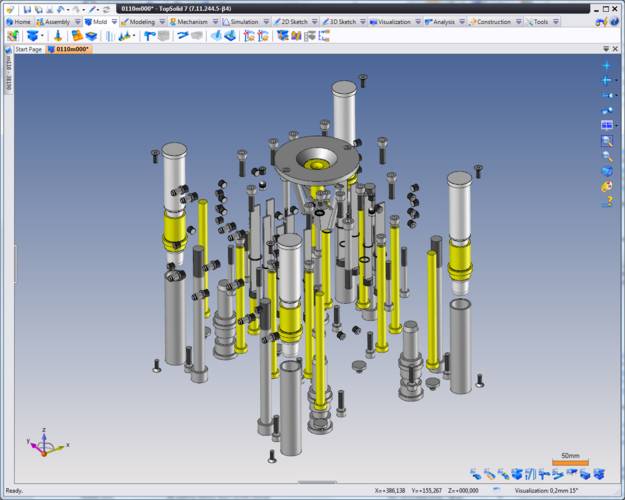The height and width of the screenshot is (500, 625).
Task: Click the color palette icon on right sidebar
Action: click(x=607, y=186)
